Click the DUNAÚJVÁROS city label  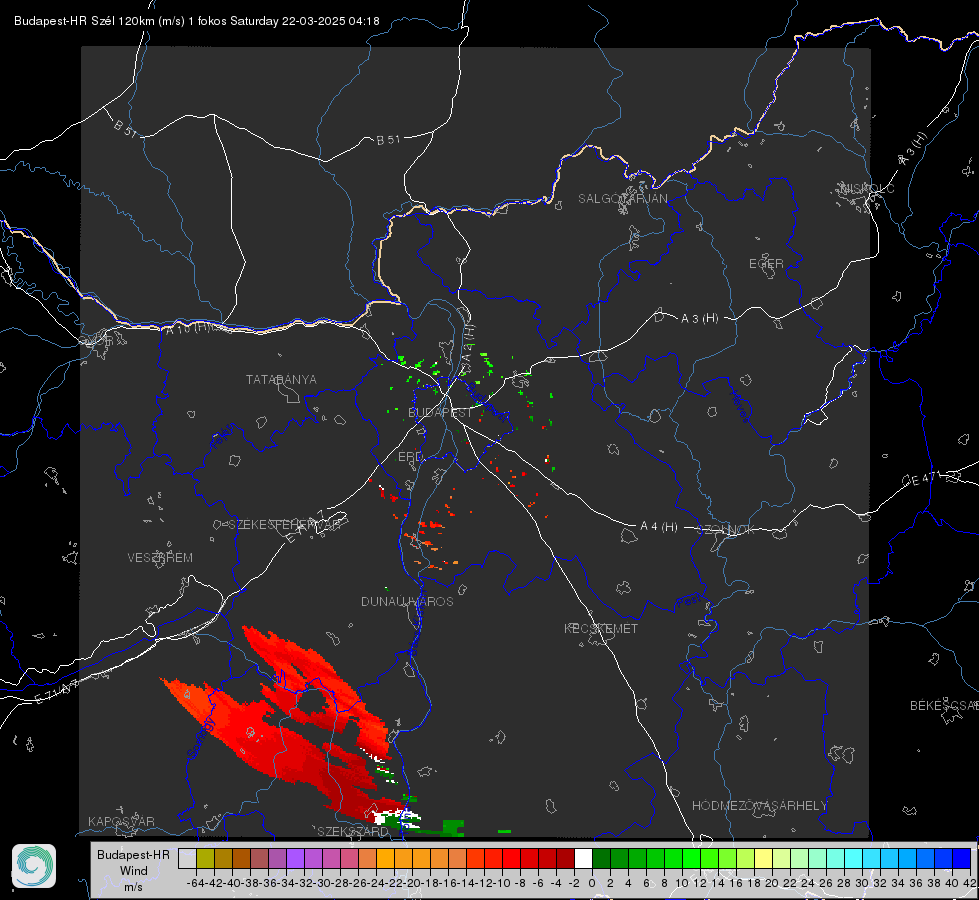(x=407, y=601)
